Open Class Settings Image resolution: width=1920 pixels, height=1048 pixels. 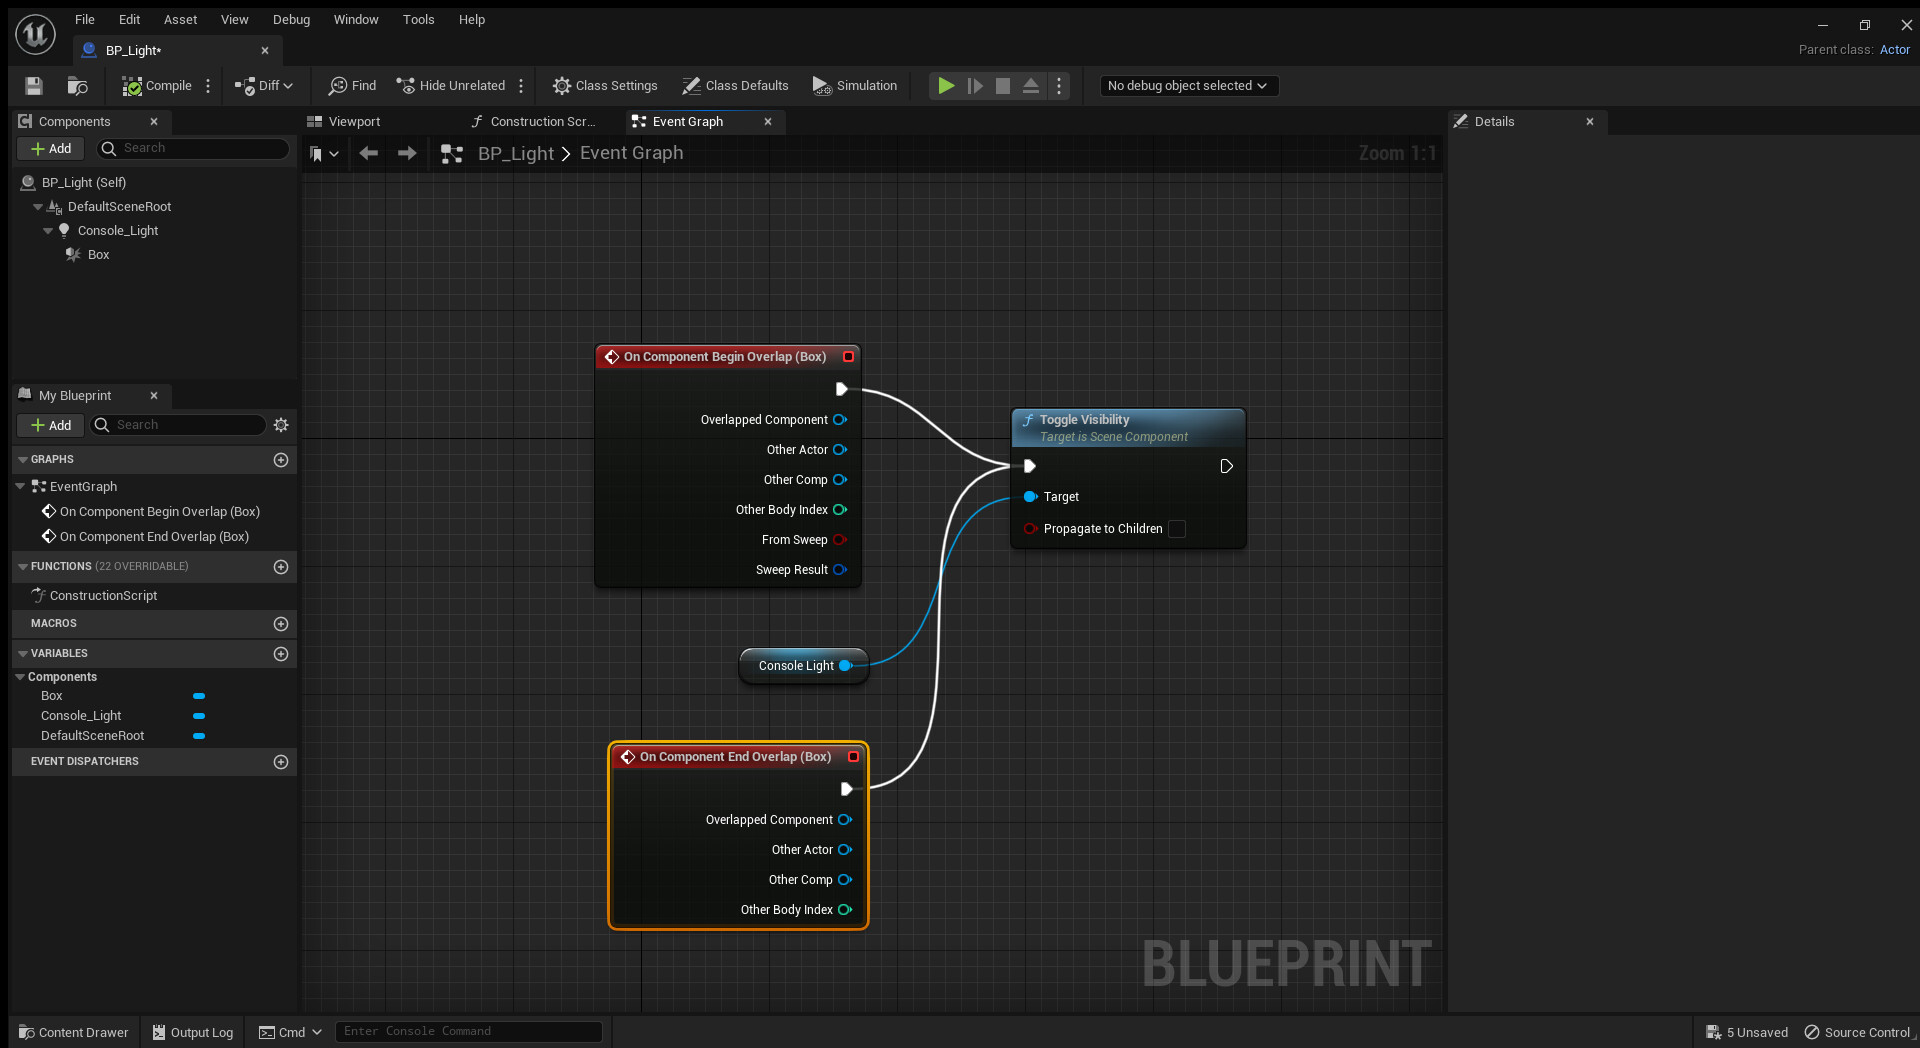[605, 86]
